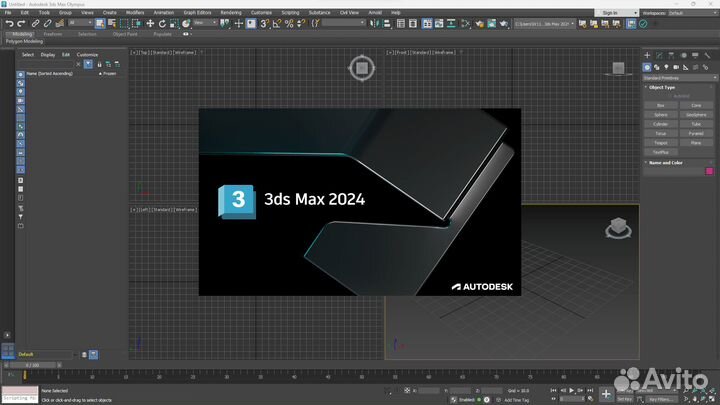Click the Top viewport ViewCube
The height and width of the screenshot is (405, 720).
(x=362, y=68)
